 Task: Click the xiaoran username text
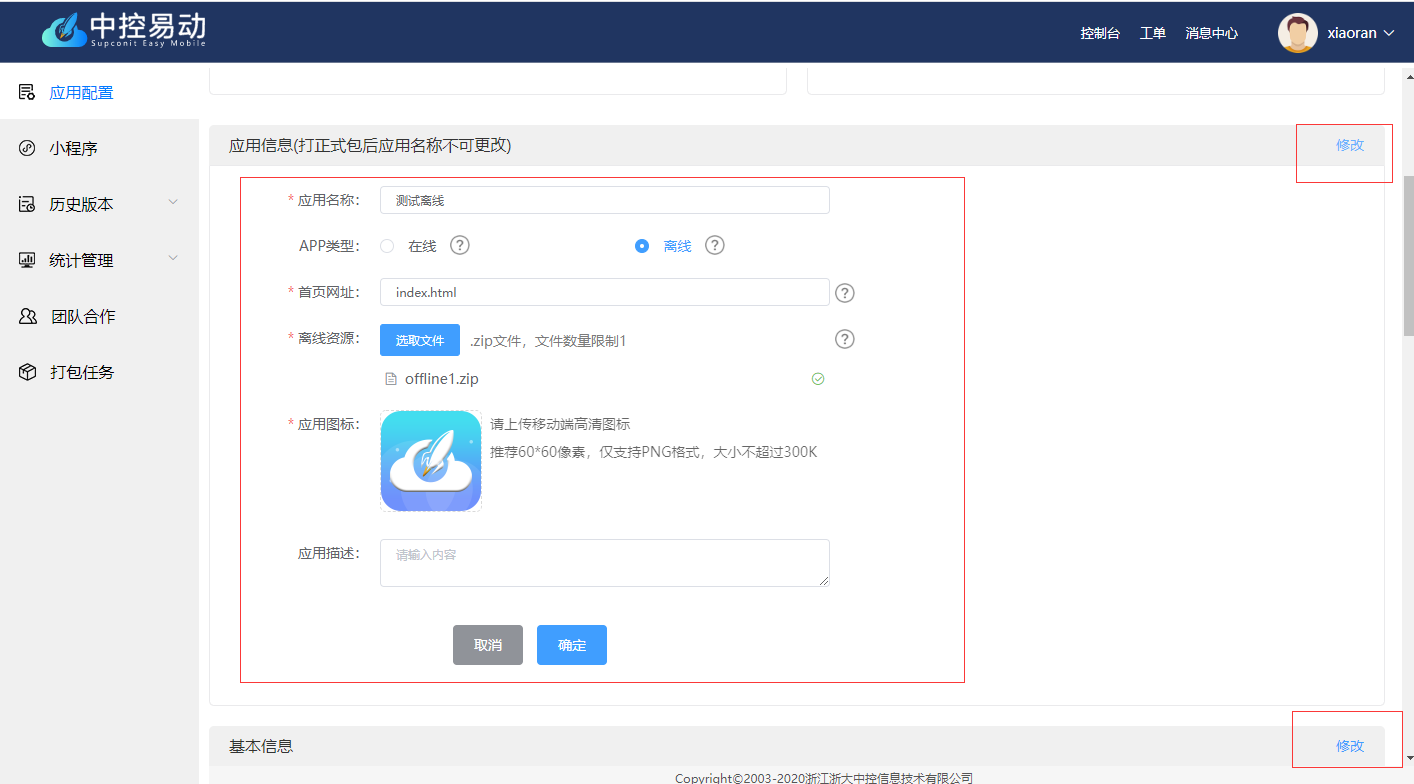click(1352, 33)
